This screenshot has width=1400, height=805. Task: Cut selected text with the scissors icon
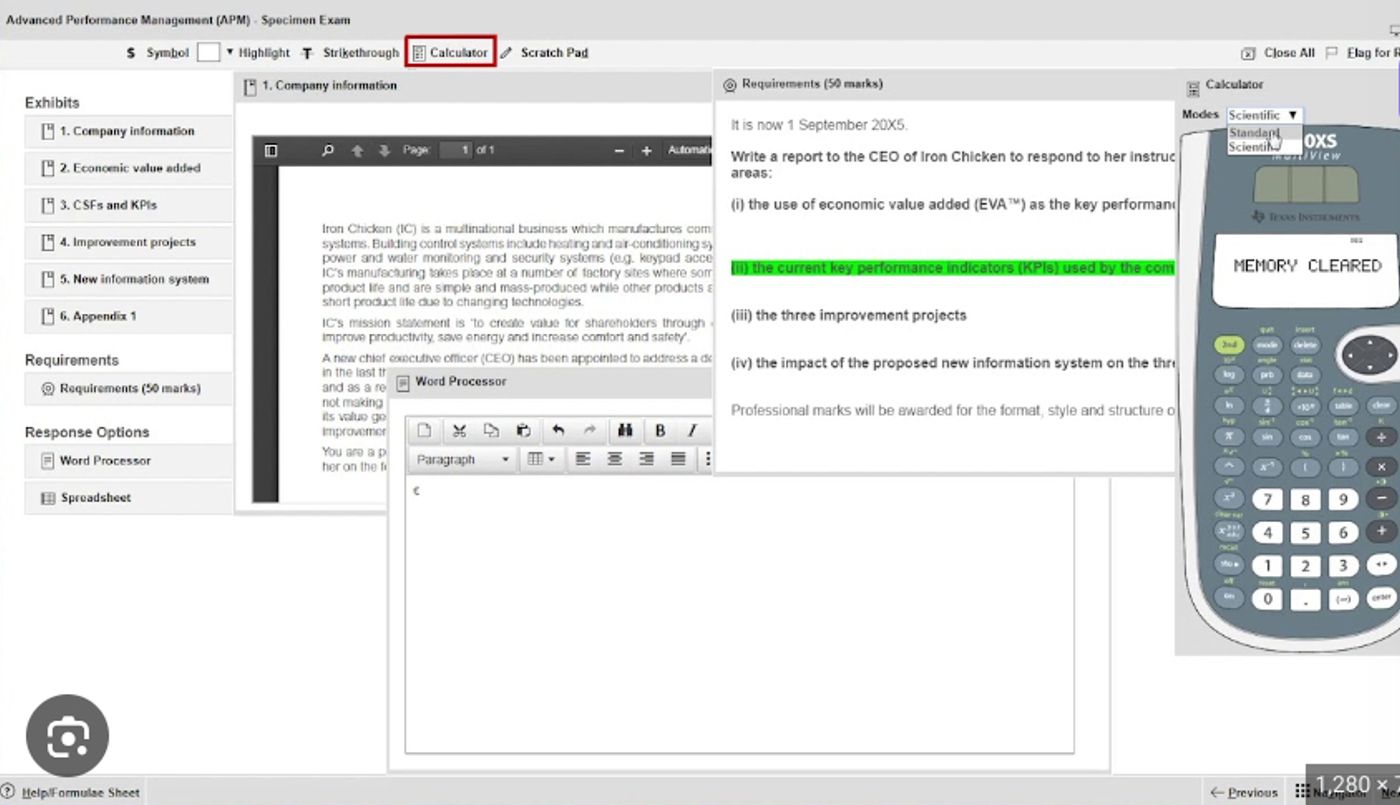pyautogui.click(x=459, y=430)
